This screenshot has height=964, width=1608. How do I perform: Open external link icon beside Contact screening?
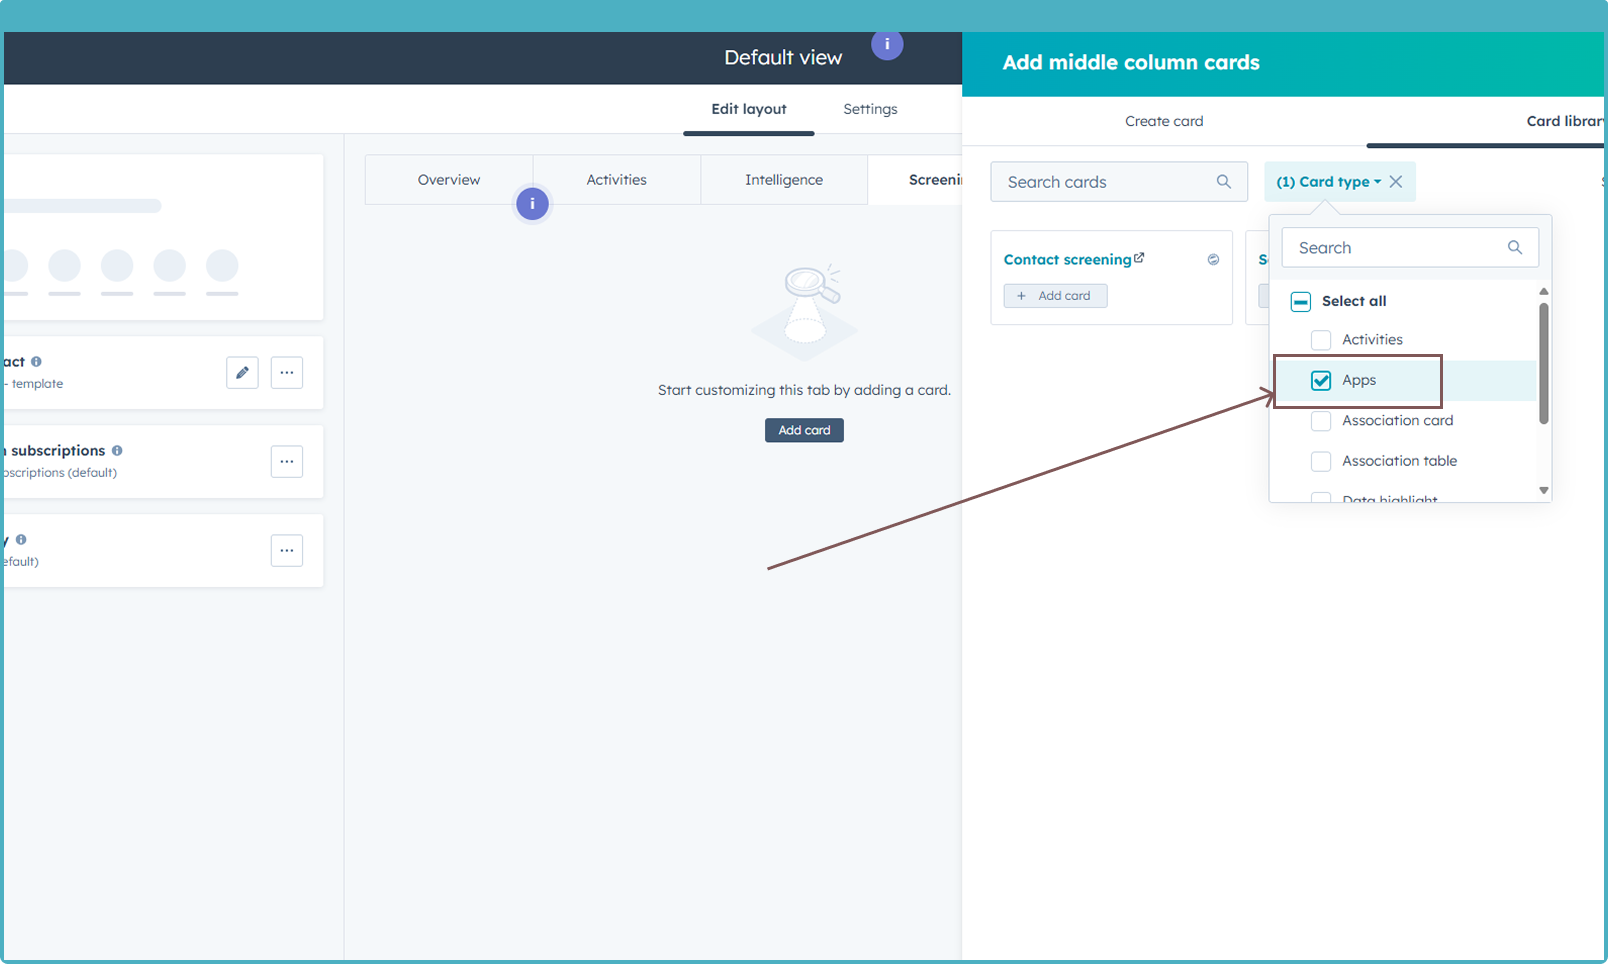[1139, 258]
